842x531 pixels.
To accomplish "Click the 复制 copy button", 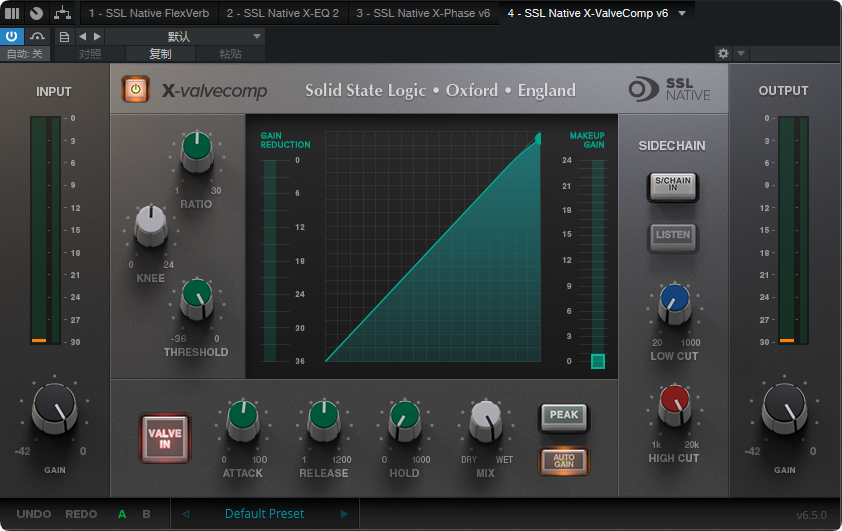I will click(160, 54).
